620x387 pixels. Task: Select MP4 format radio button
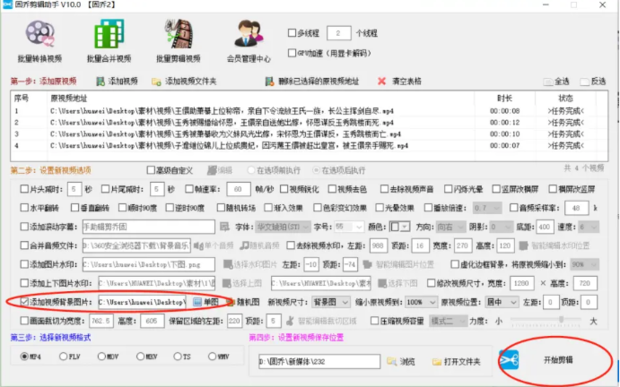[25, 357]
